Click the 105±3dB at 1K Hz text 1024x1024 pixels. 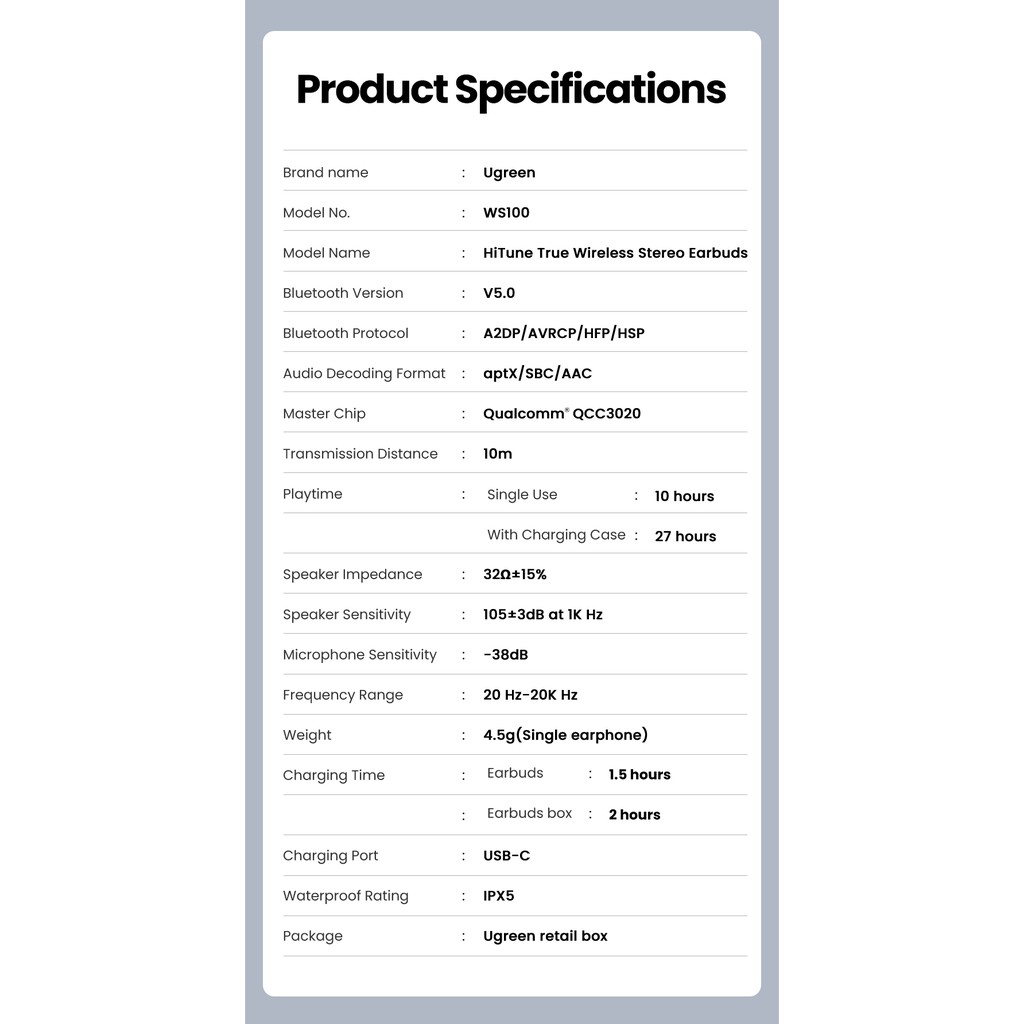point(543,614)
